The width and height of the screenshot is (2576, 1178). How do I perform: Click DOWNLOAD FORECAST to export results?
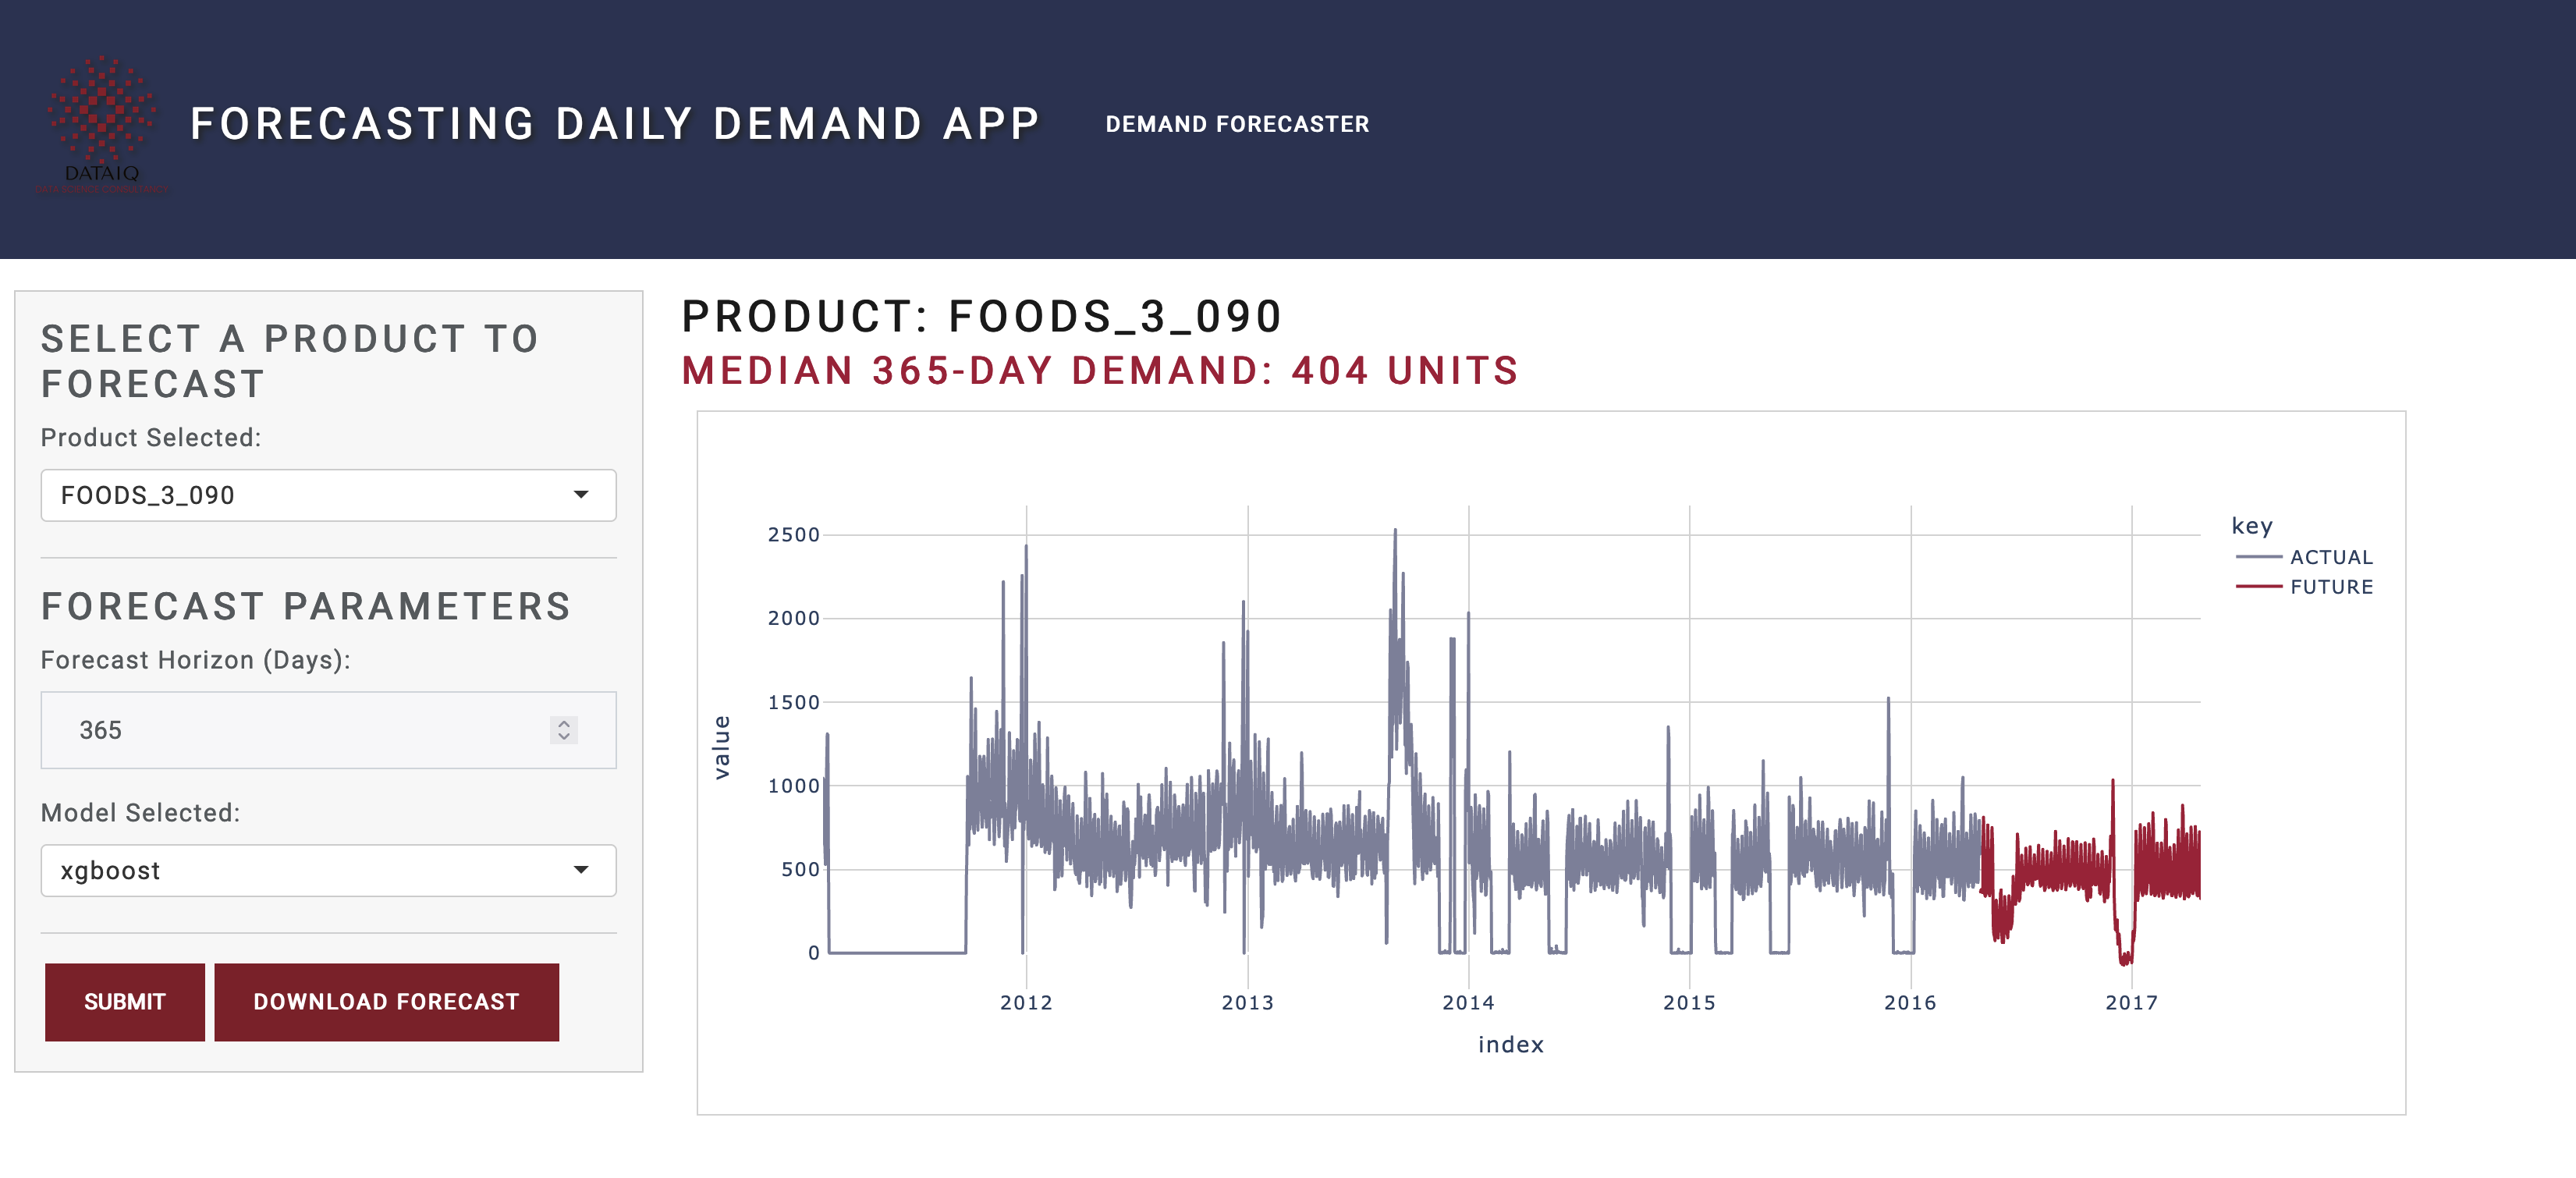click(x=386, y=1001)
